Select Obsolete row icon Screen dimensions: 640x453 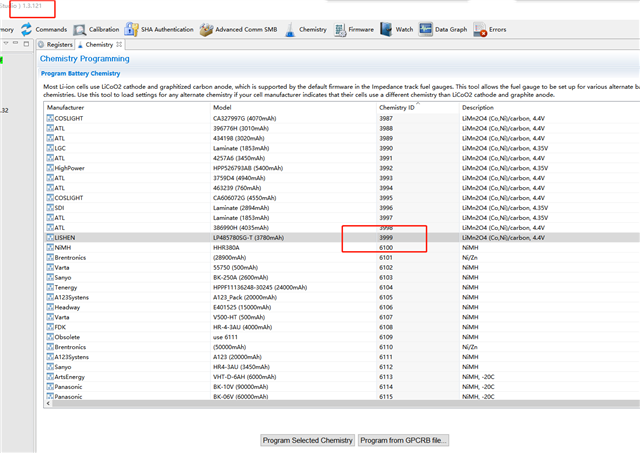[50, 337]
